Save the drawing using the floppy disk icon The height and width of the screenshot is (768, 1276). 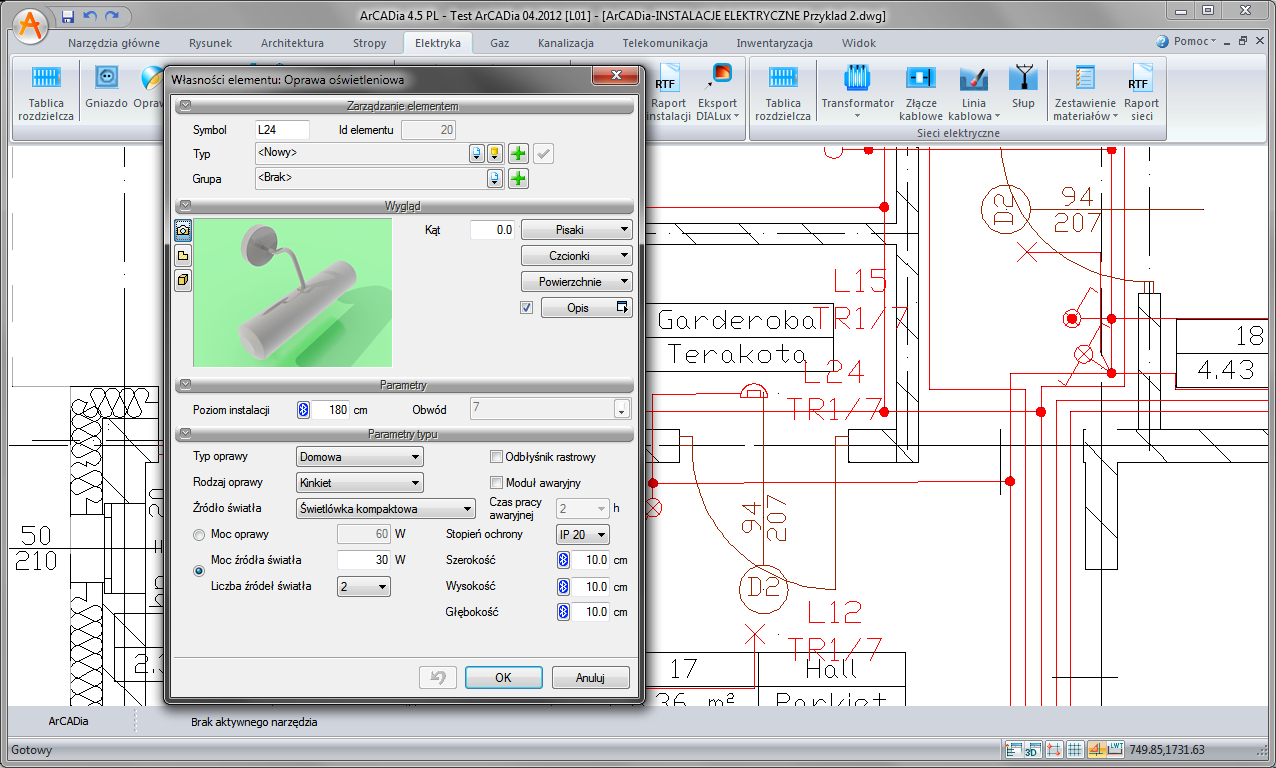click(x=68, y=16)
